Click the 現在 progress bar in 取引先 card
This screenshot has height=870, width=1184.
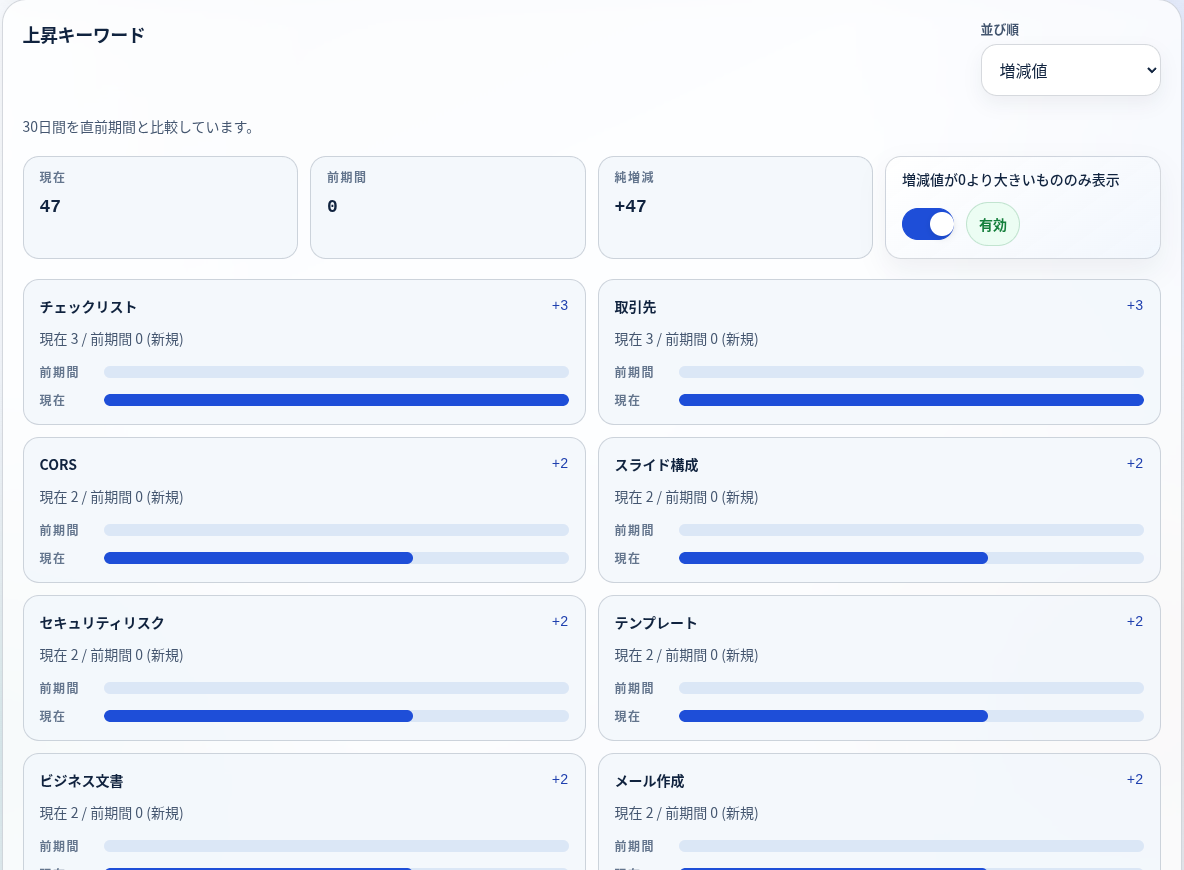click(x=911, y=400)
